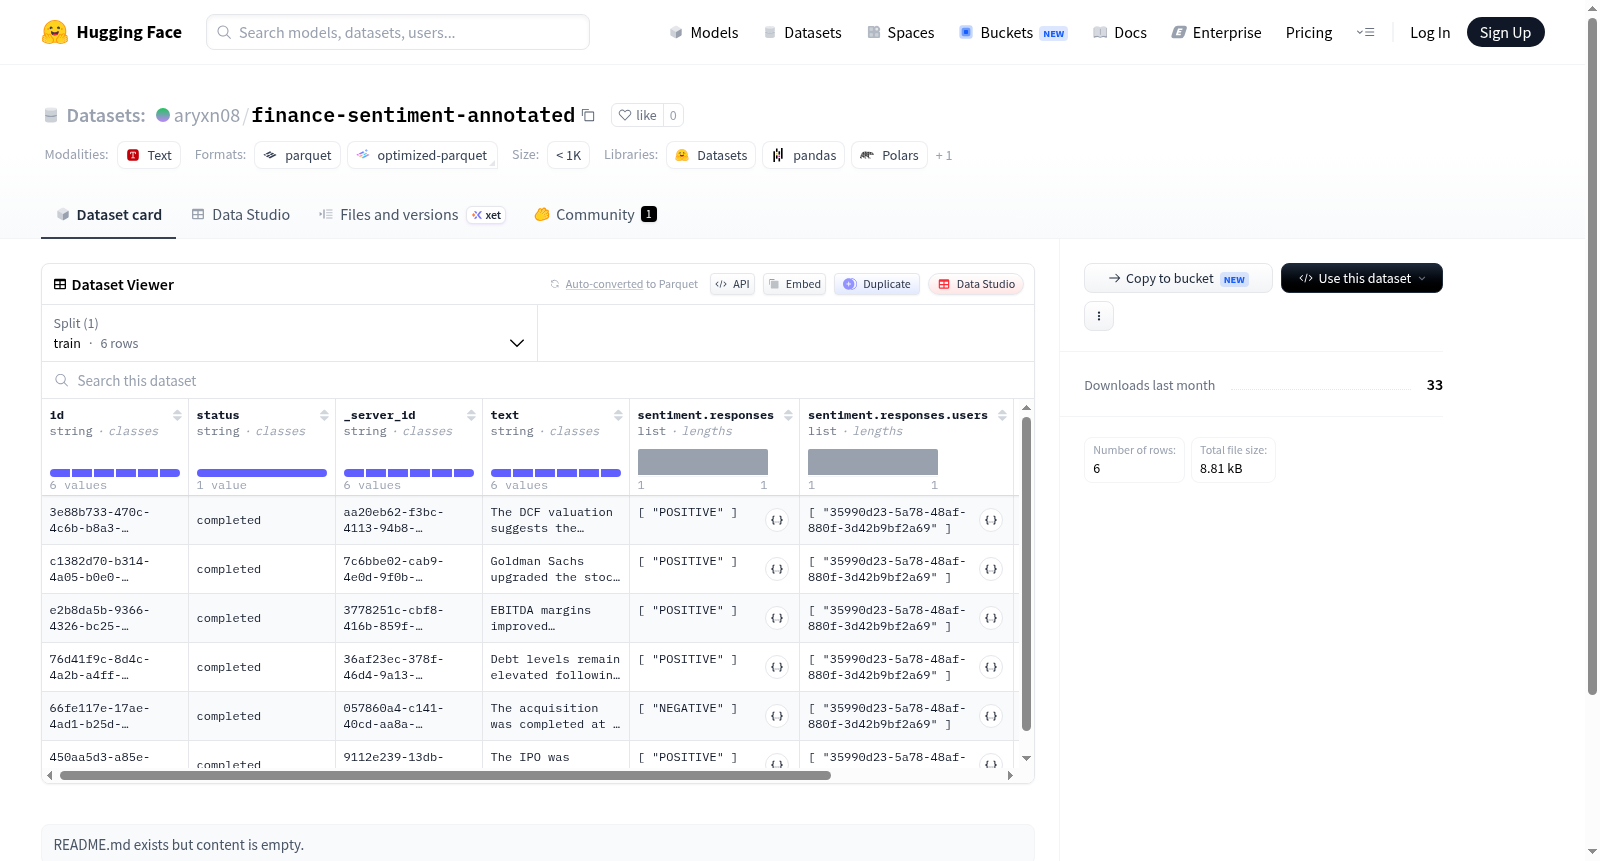The height and width of the screenshot is (861, 1600).
Task: Sort by the _server_id column
Action: pos(471,415)
